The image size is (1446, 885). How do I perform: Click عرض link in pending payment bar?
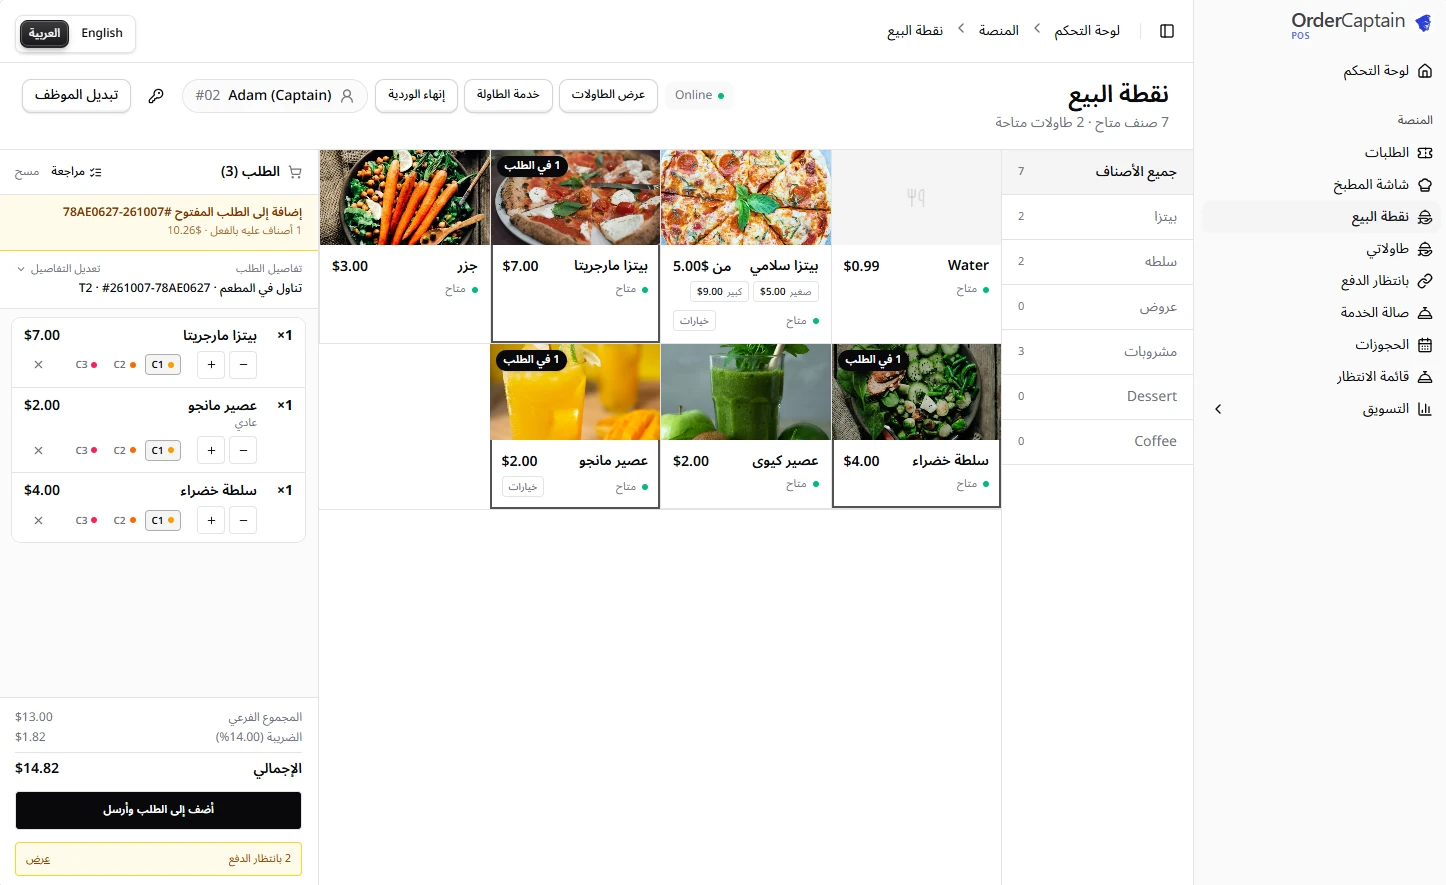point(38,859)
